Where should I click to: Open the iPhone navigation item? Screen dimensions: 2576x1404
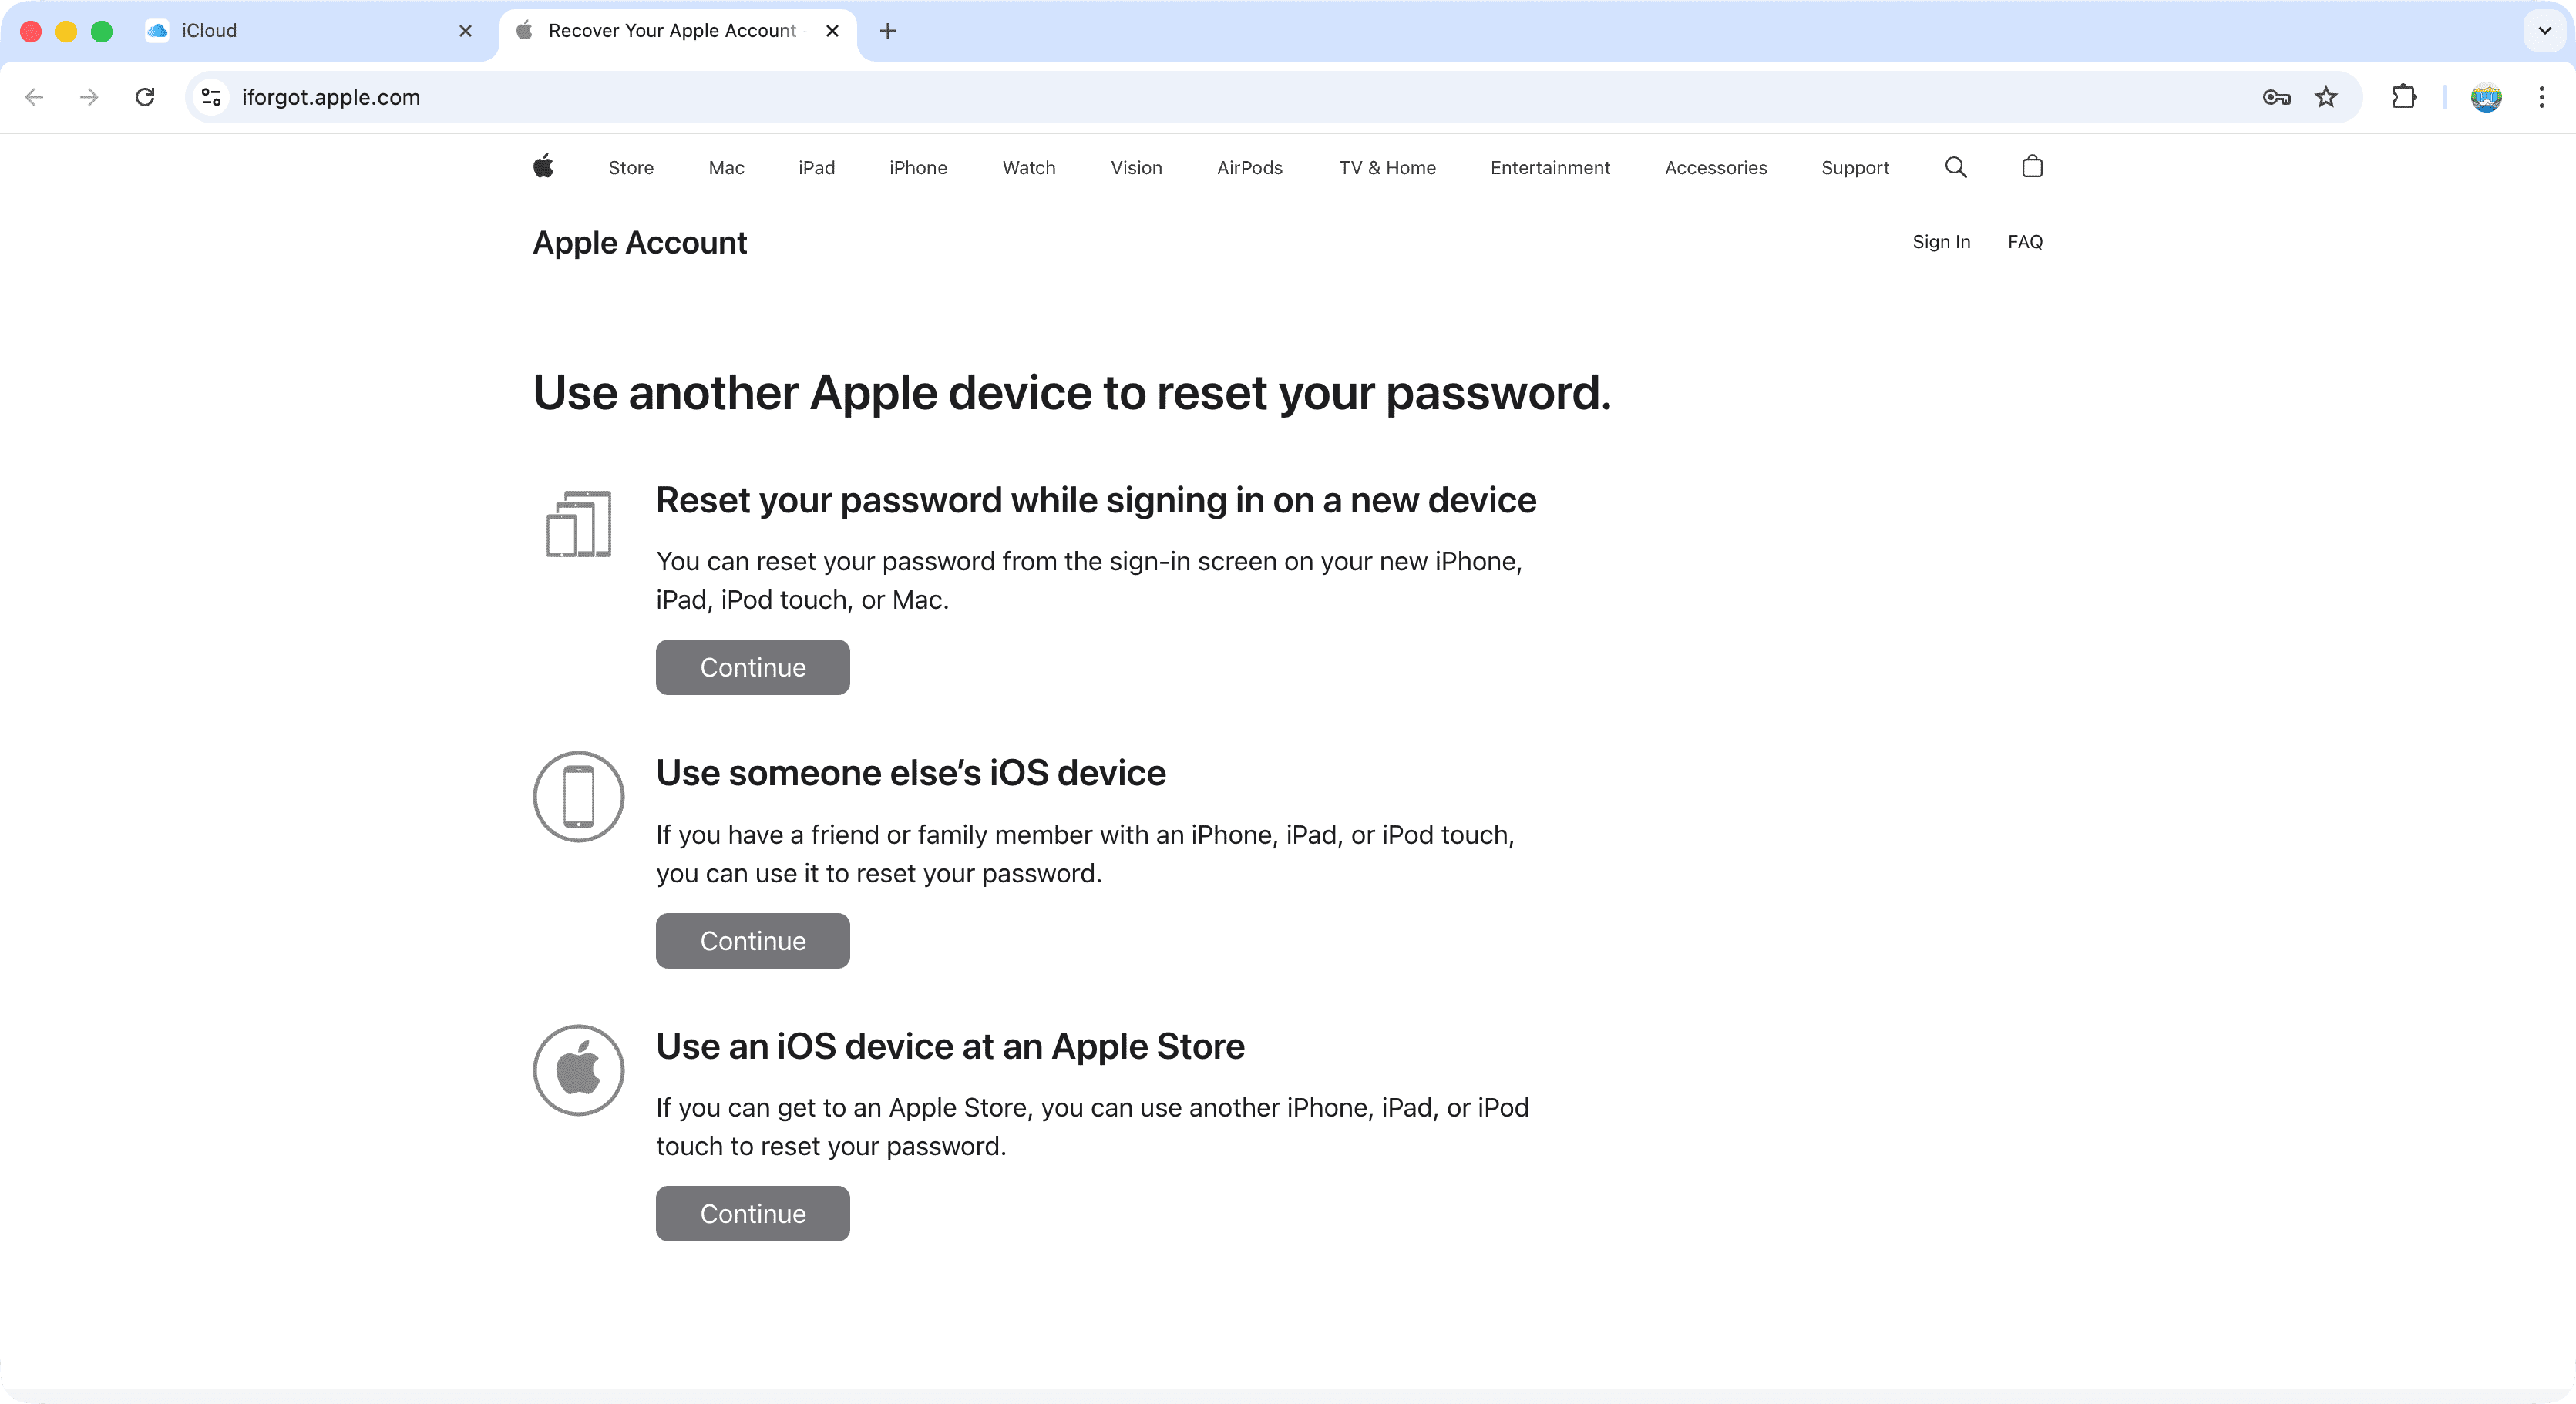(917, 168)
